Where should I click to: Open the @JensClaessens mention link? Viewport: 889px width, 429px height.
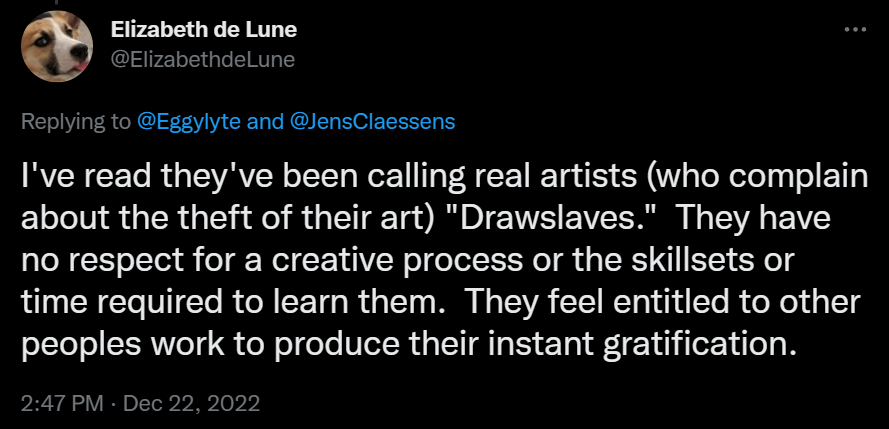click(x=372, y=122)
